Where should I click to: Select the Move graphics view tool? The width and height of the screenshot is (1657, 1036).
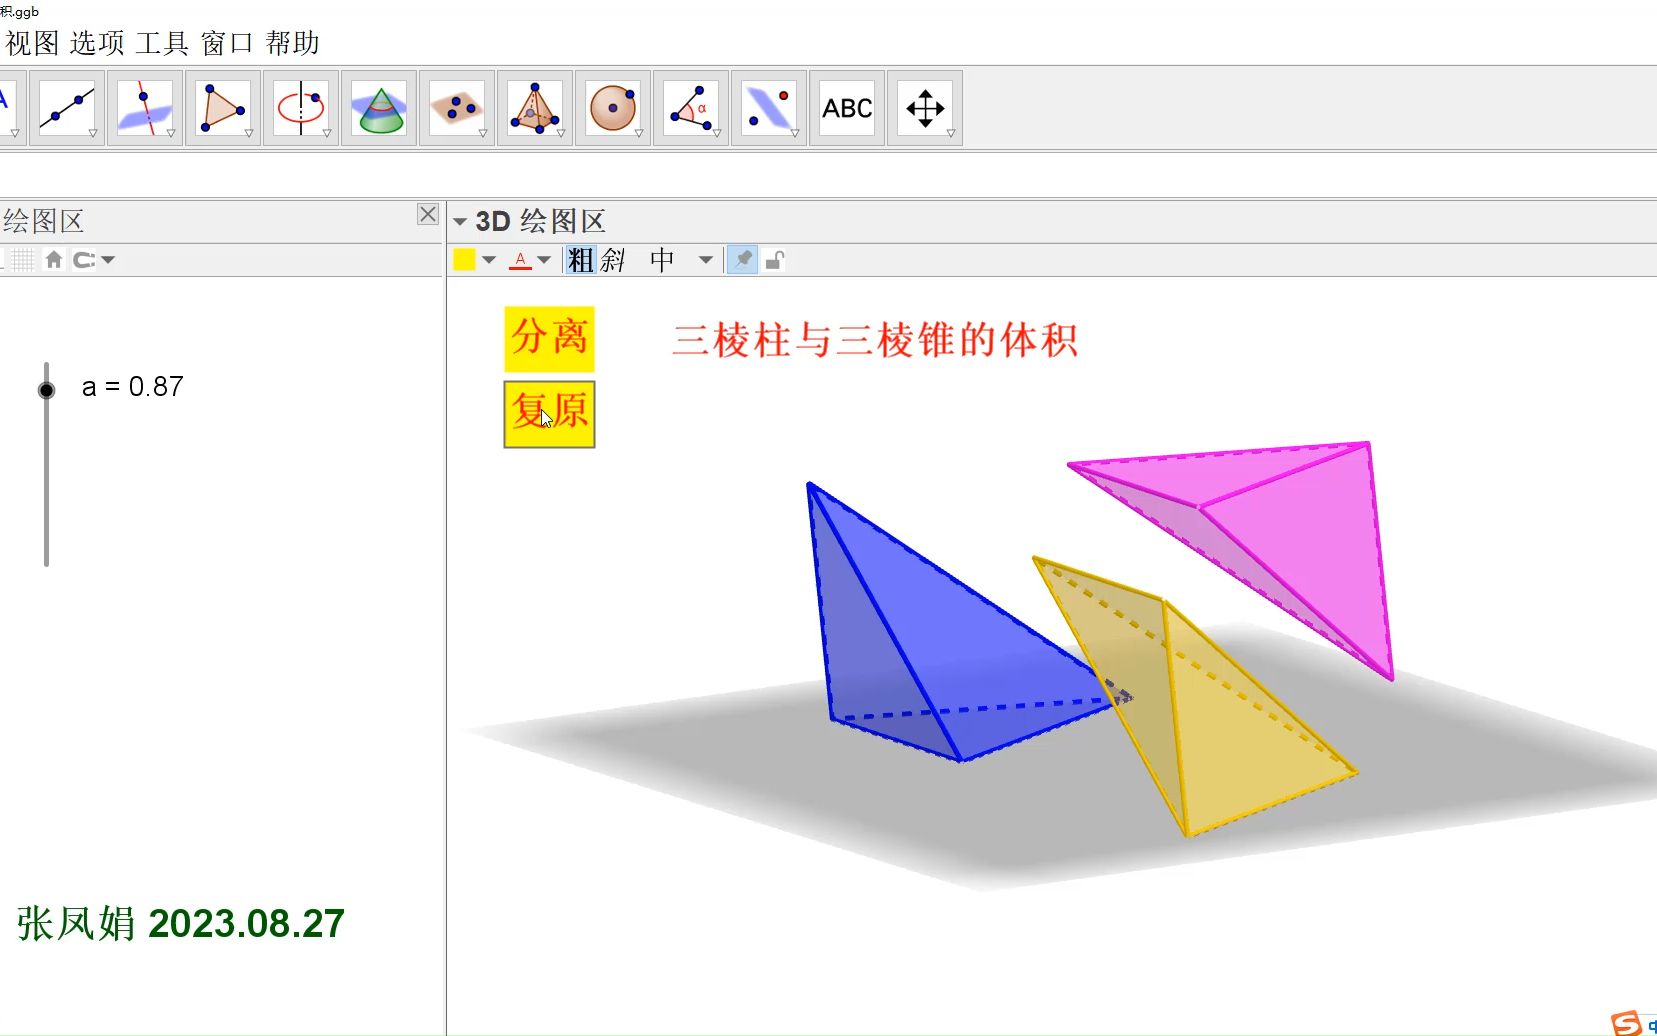925,107
